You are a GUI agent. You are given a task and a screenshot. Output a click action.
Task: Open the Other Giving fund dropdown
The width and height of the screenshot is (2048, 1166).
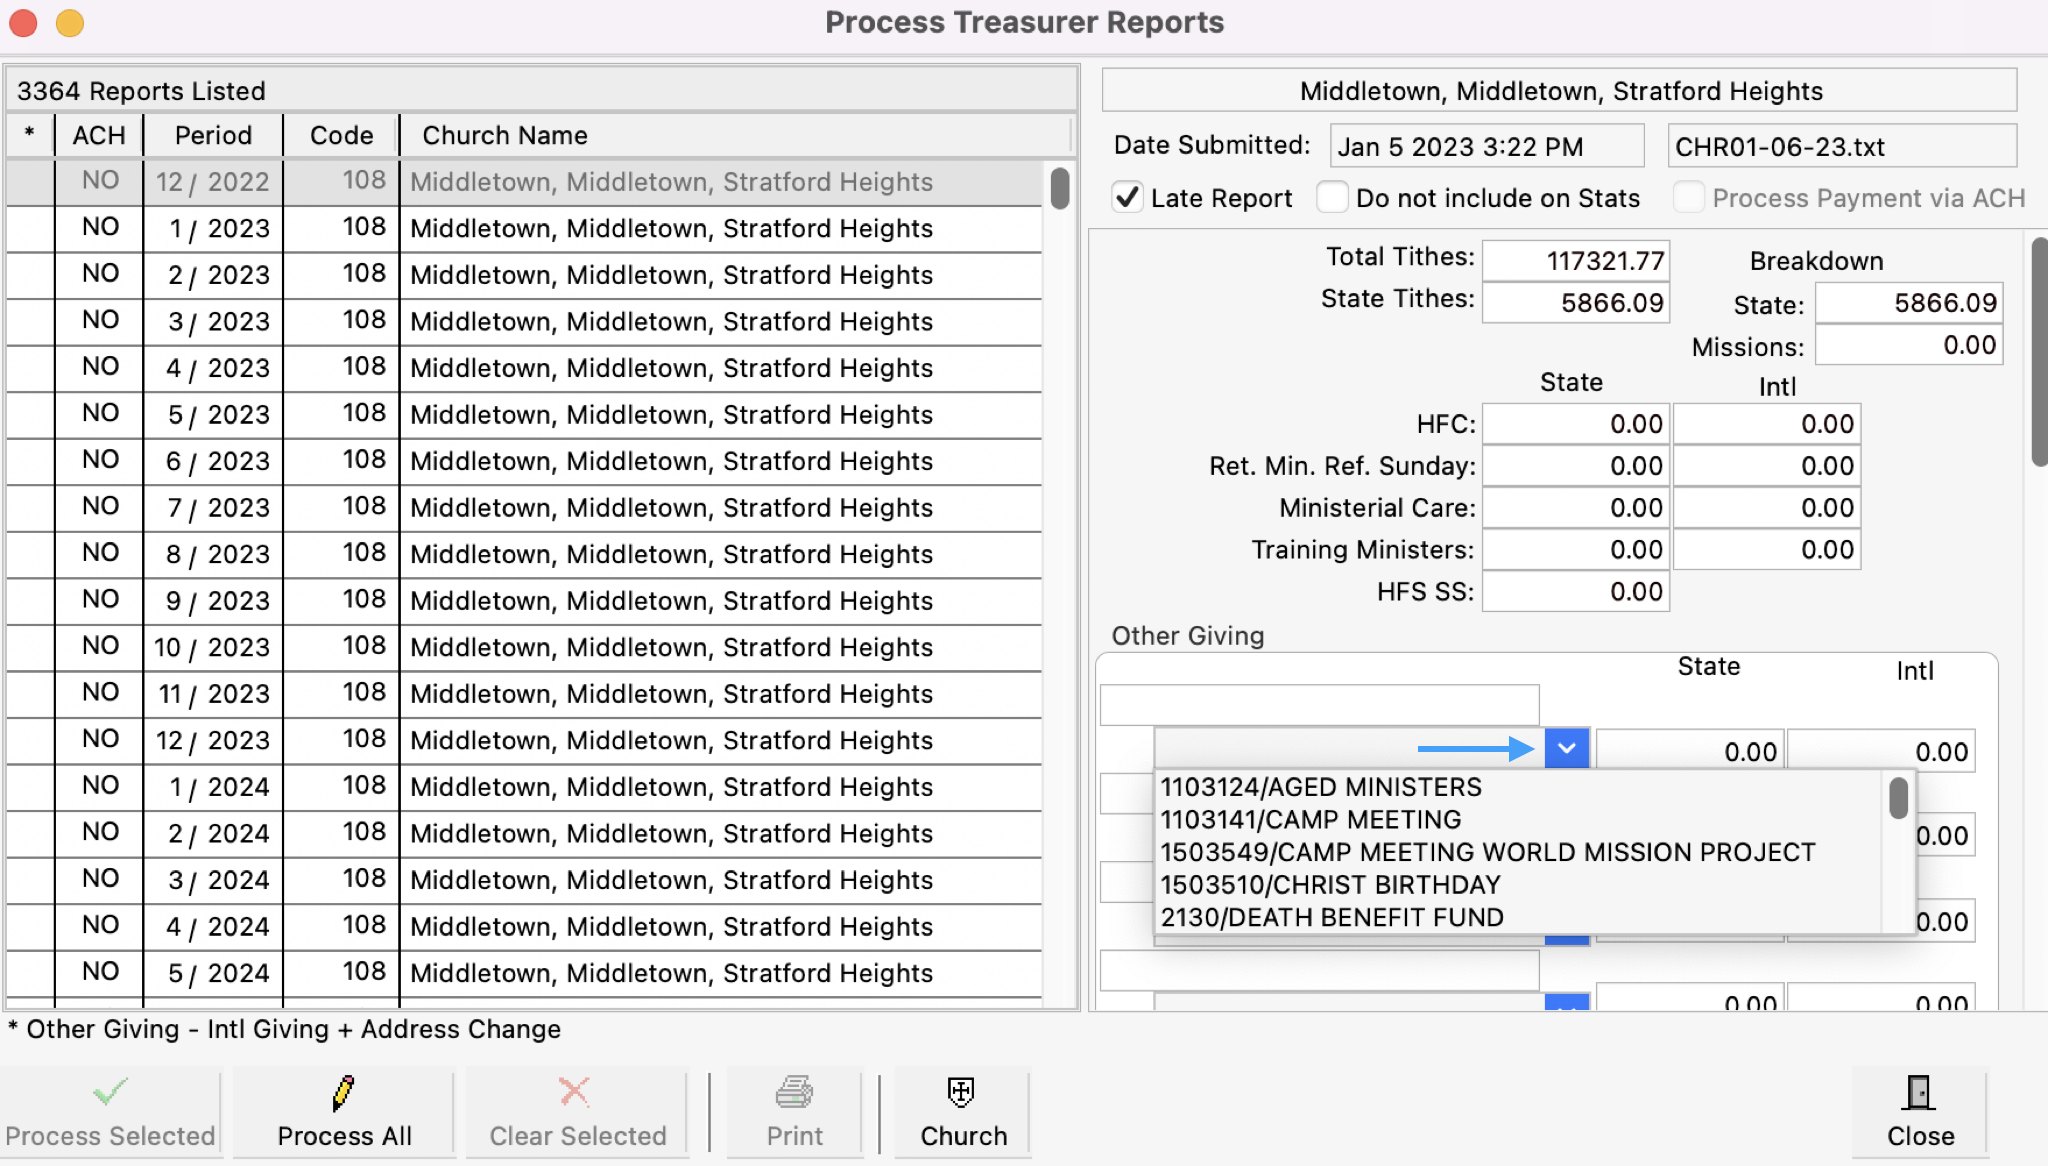[1566, 748]
